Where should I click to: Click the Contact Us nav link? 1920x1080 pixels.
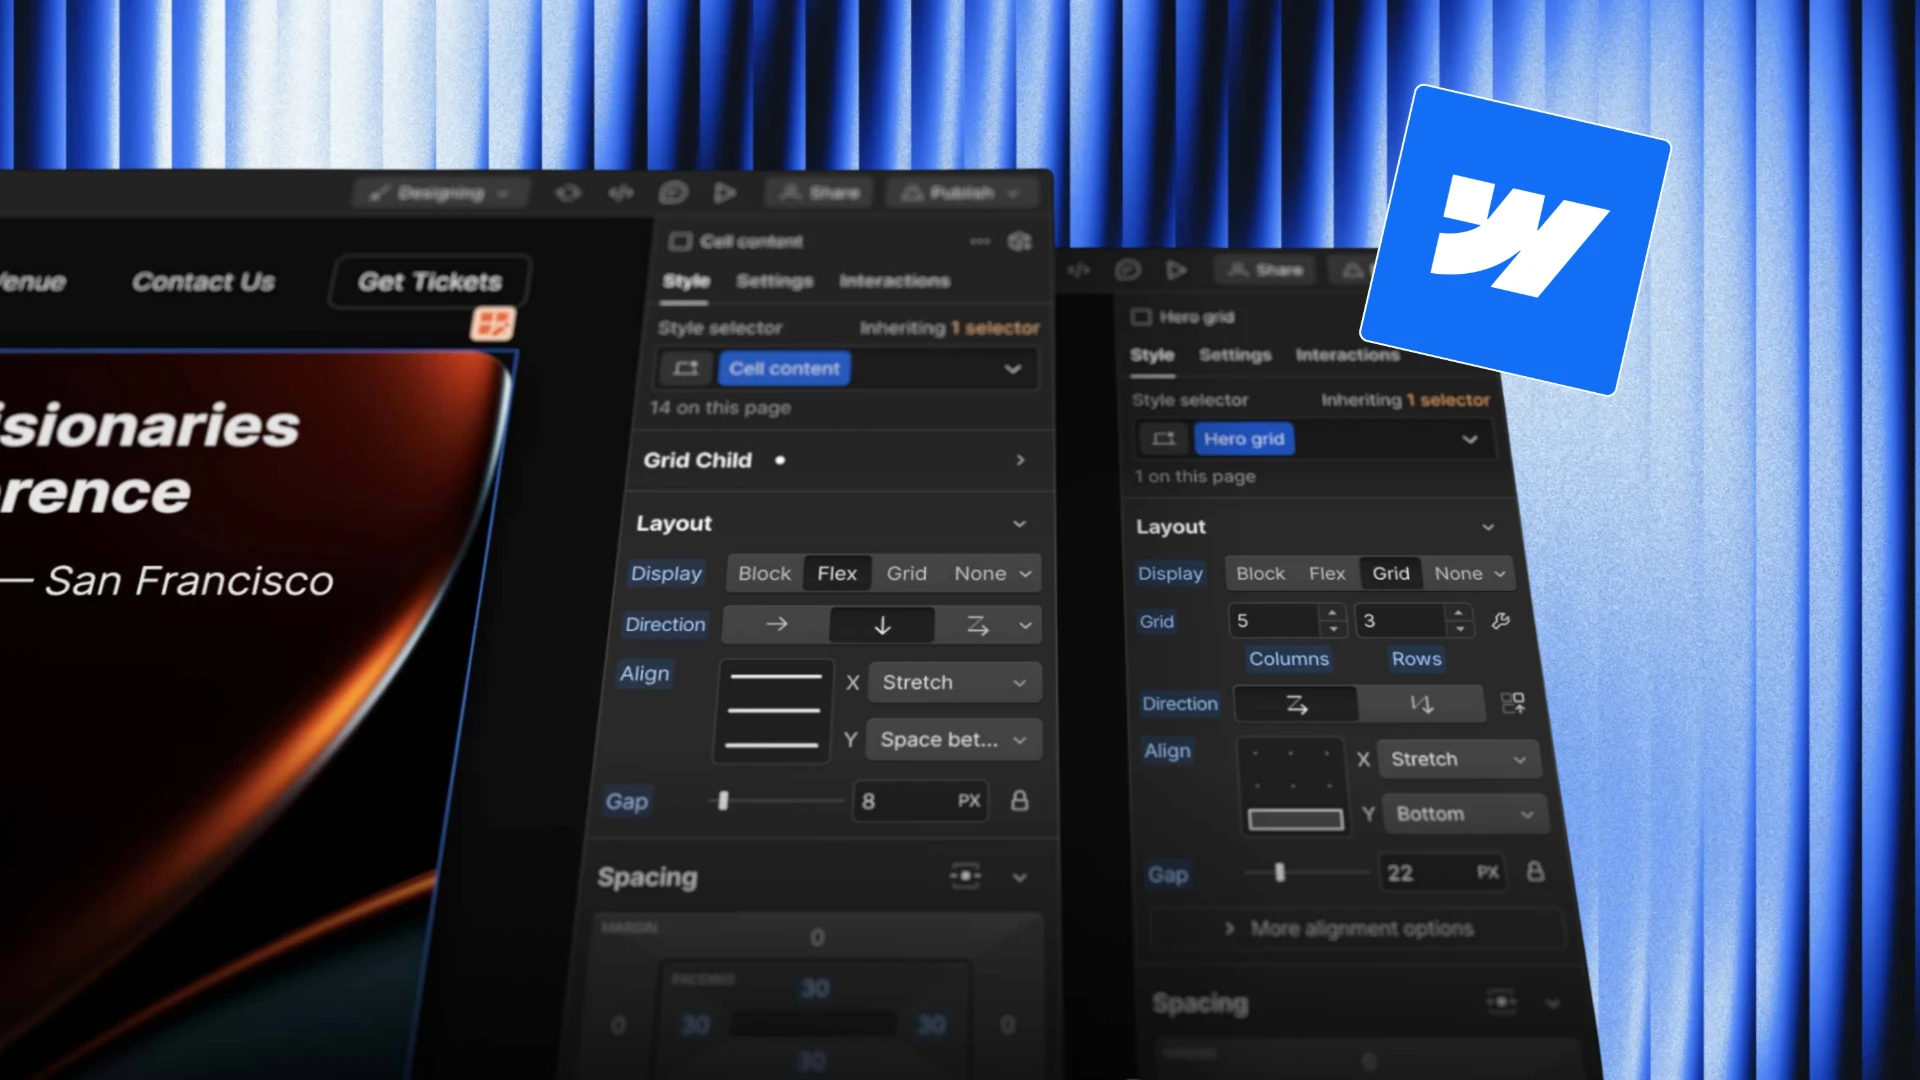coord(204,282)
